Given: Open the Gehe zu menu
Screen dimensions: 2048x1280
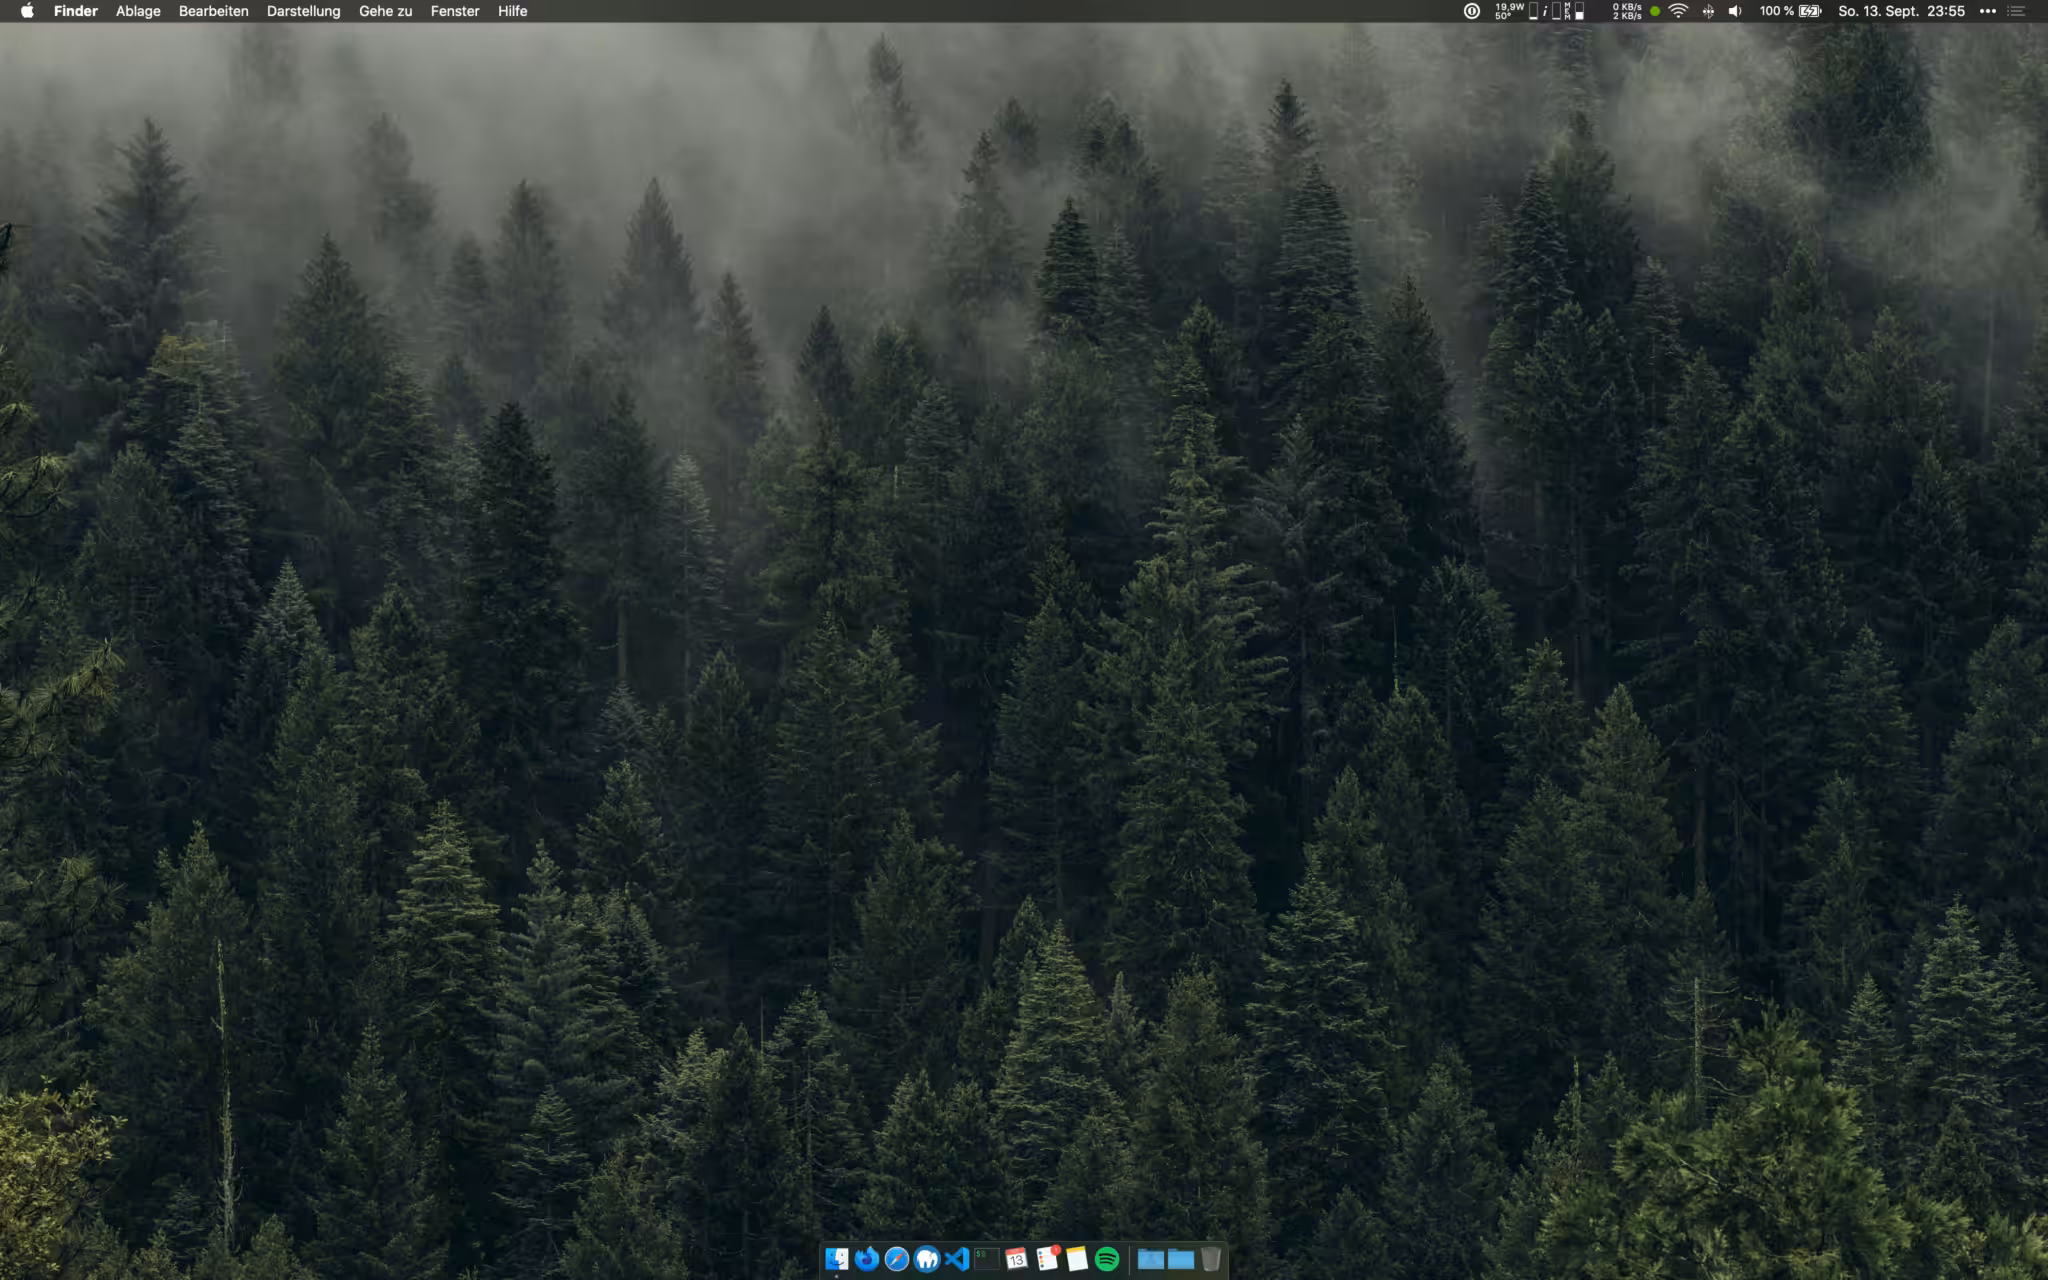Looking at the screenshot, I should 385,11.
